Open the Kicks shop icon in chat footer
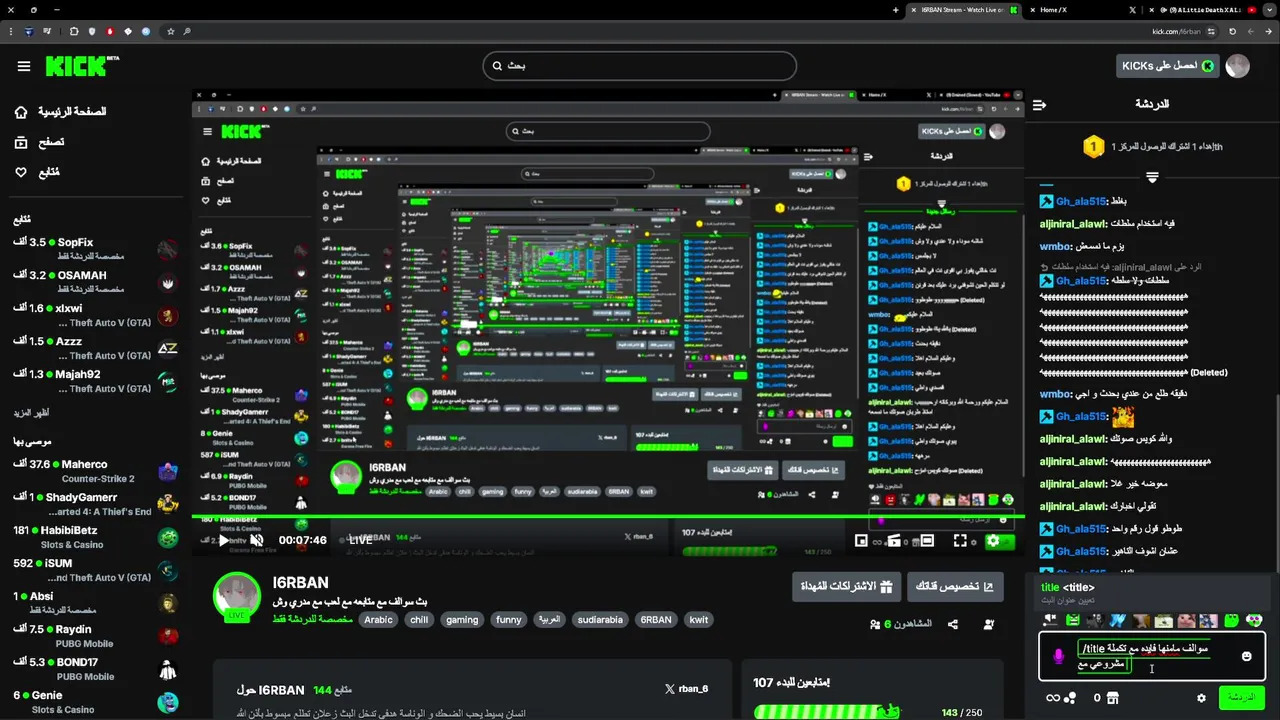Viewport: 1280px width, 720px height. (1112, 698)
